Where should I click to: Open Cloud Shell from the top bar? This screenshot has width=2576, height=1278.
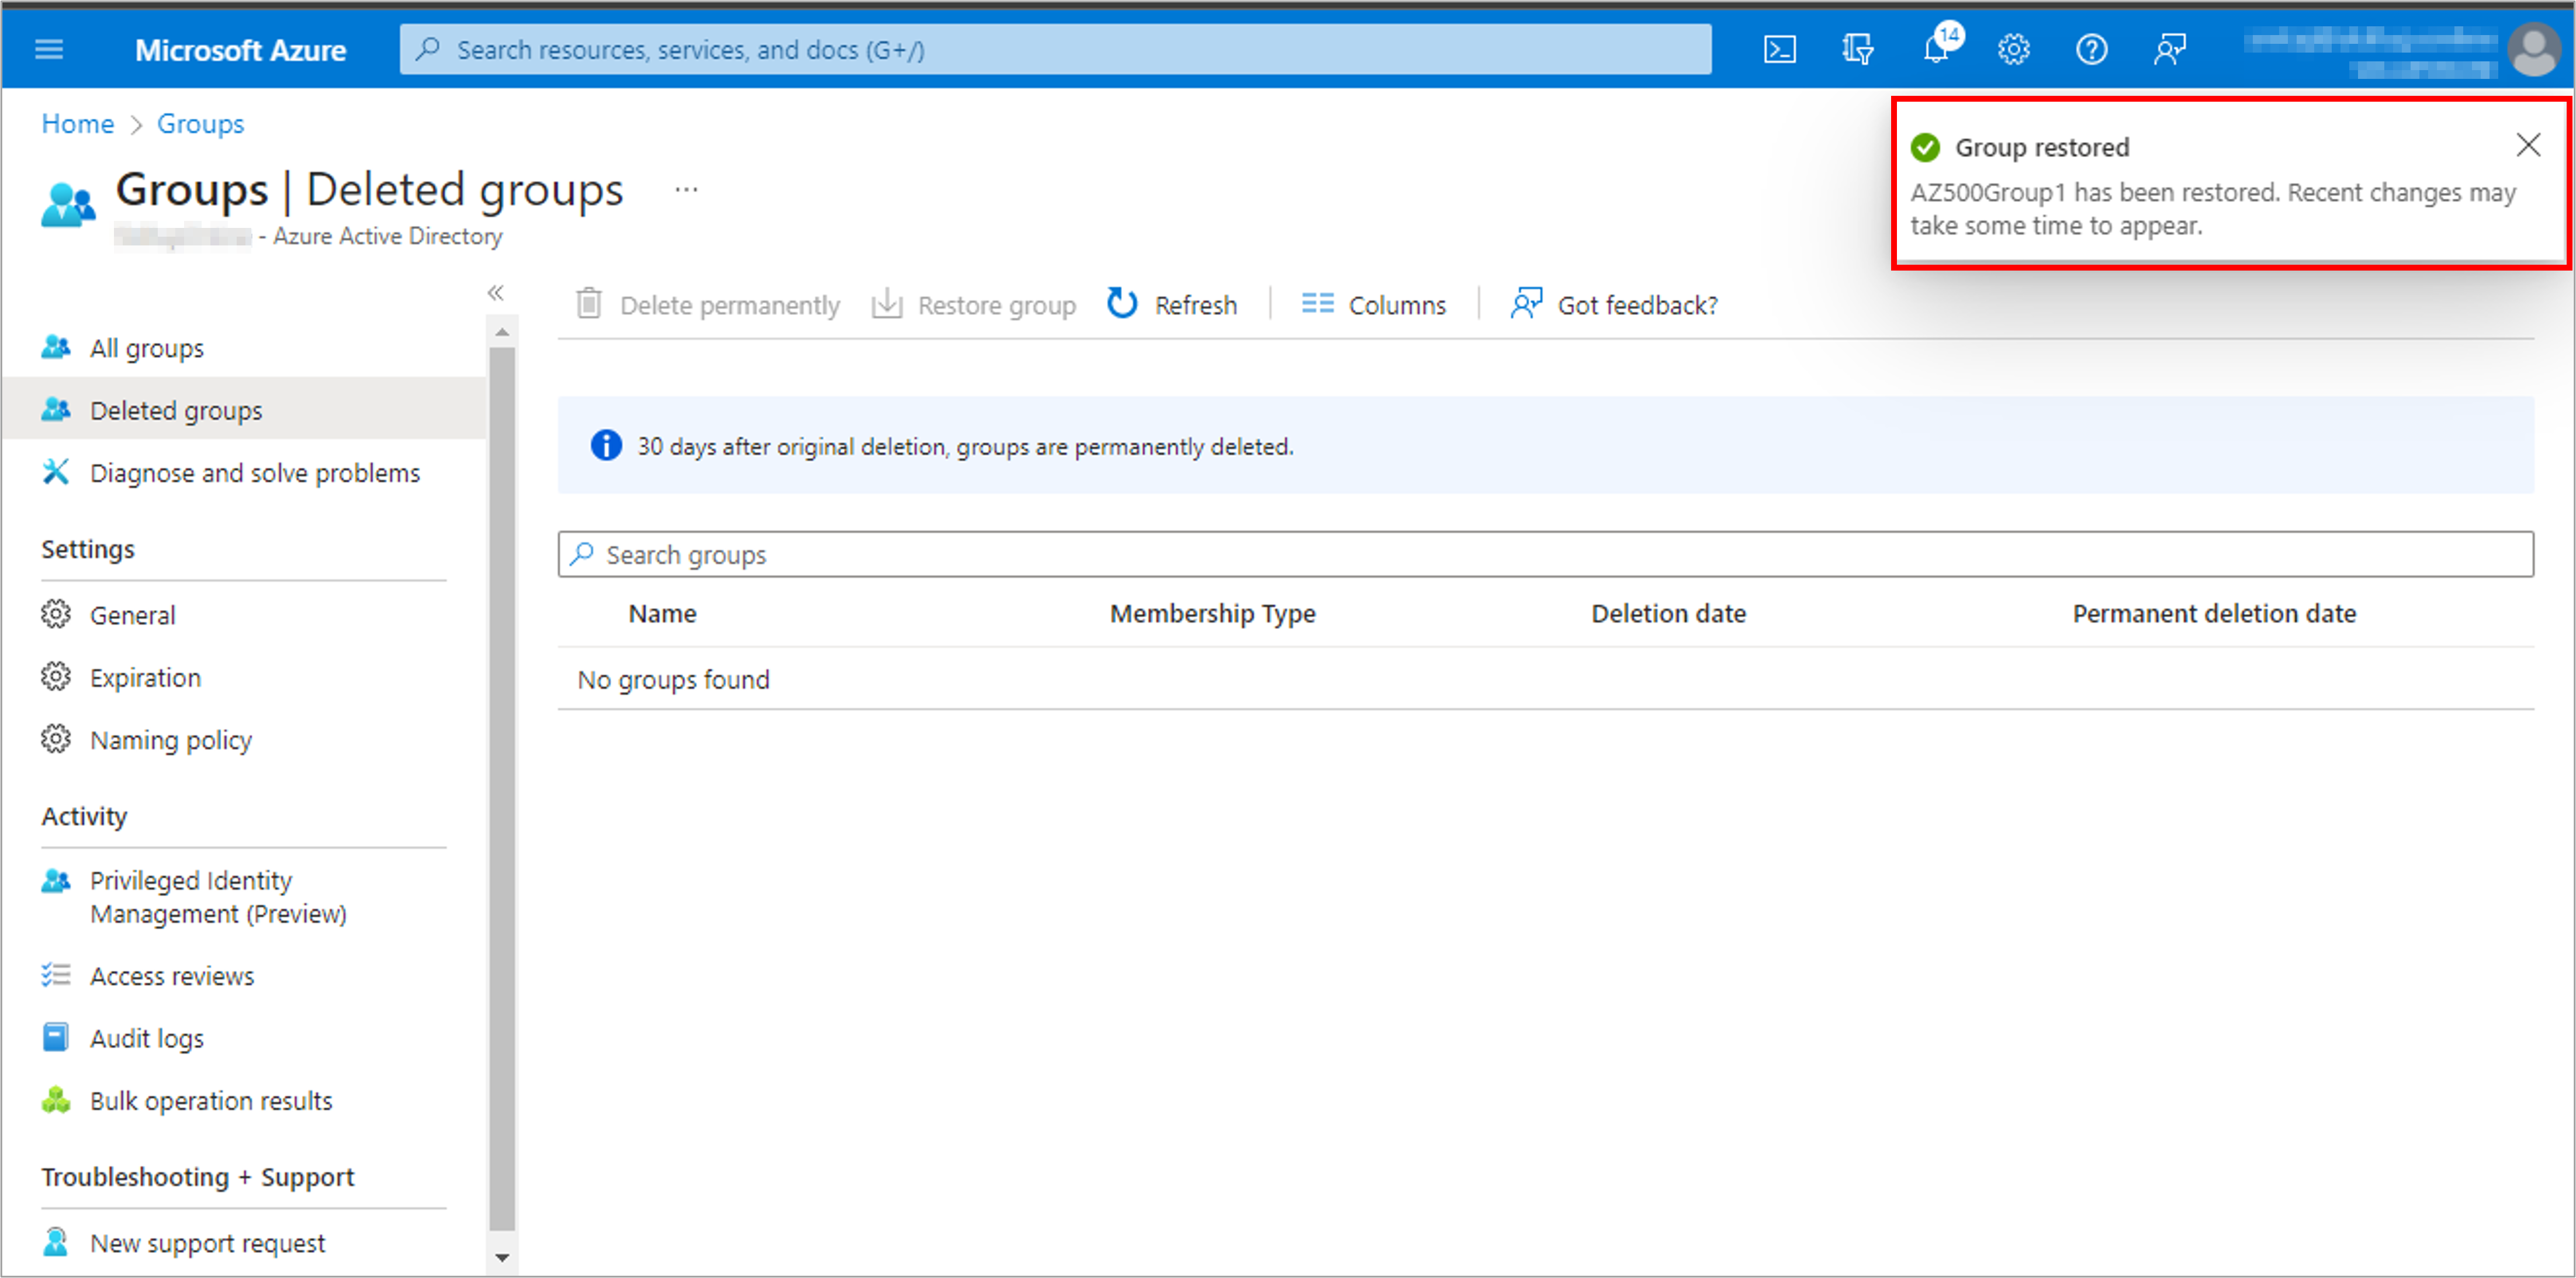(1779, 49)
